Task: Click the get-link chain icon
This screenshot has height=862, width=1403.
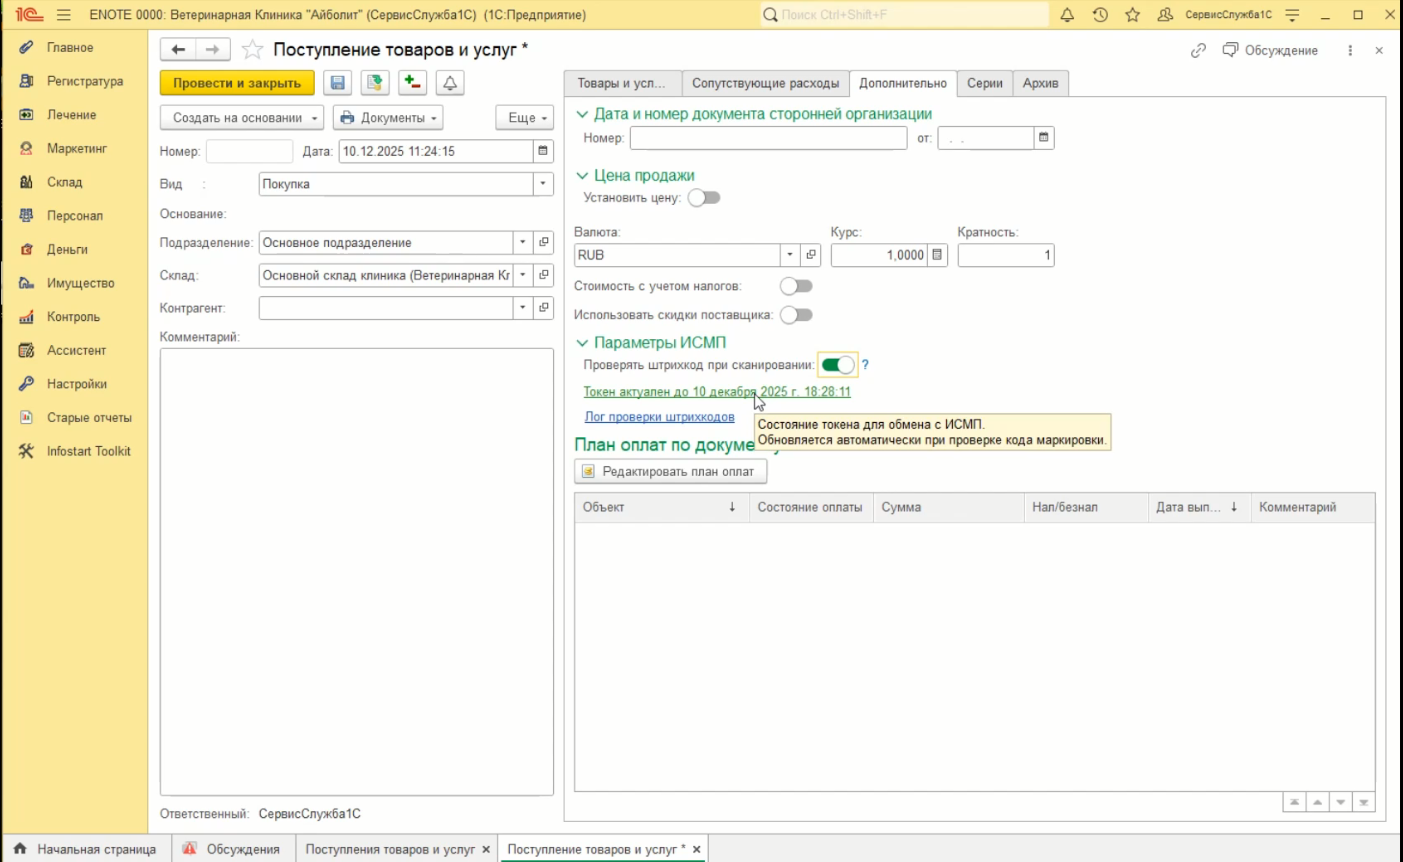Action: (1198, 50)
